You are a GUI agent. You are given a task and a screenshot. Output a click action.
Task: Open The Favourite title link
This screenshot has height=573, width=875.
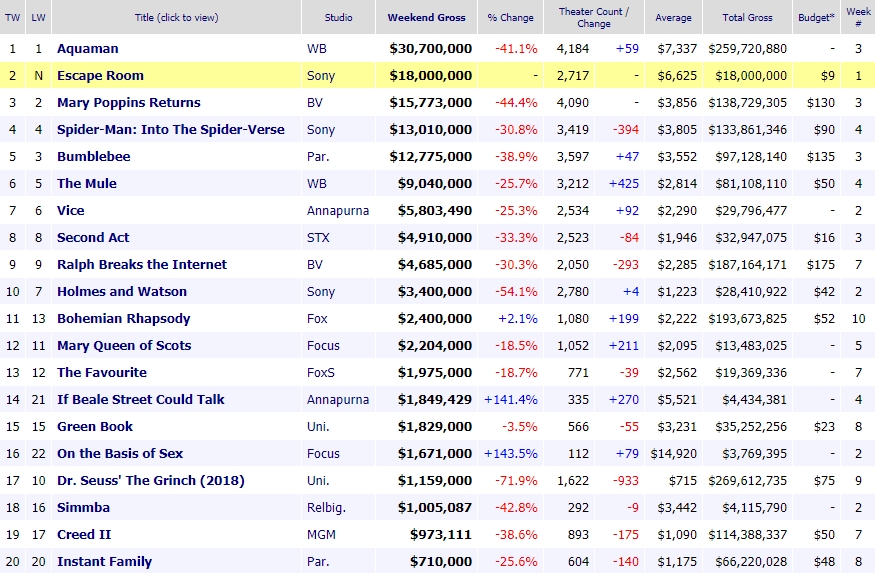[x=102, y=372]
